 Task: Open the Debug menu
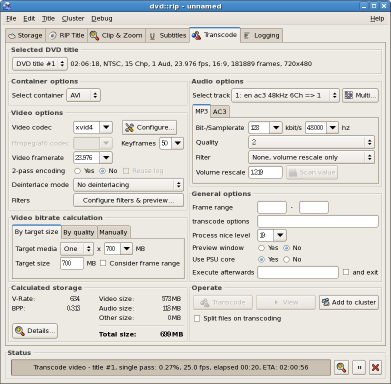(102, 19)
